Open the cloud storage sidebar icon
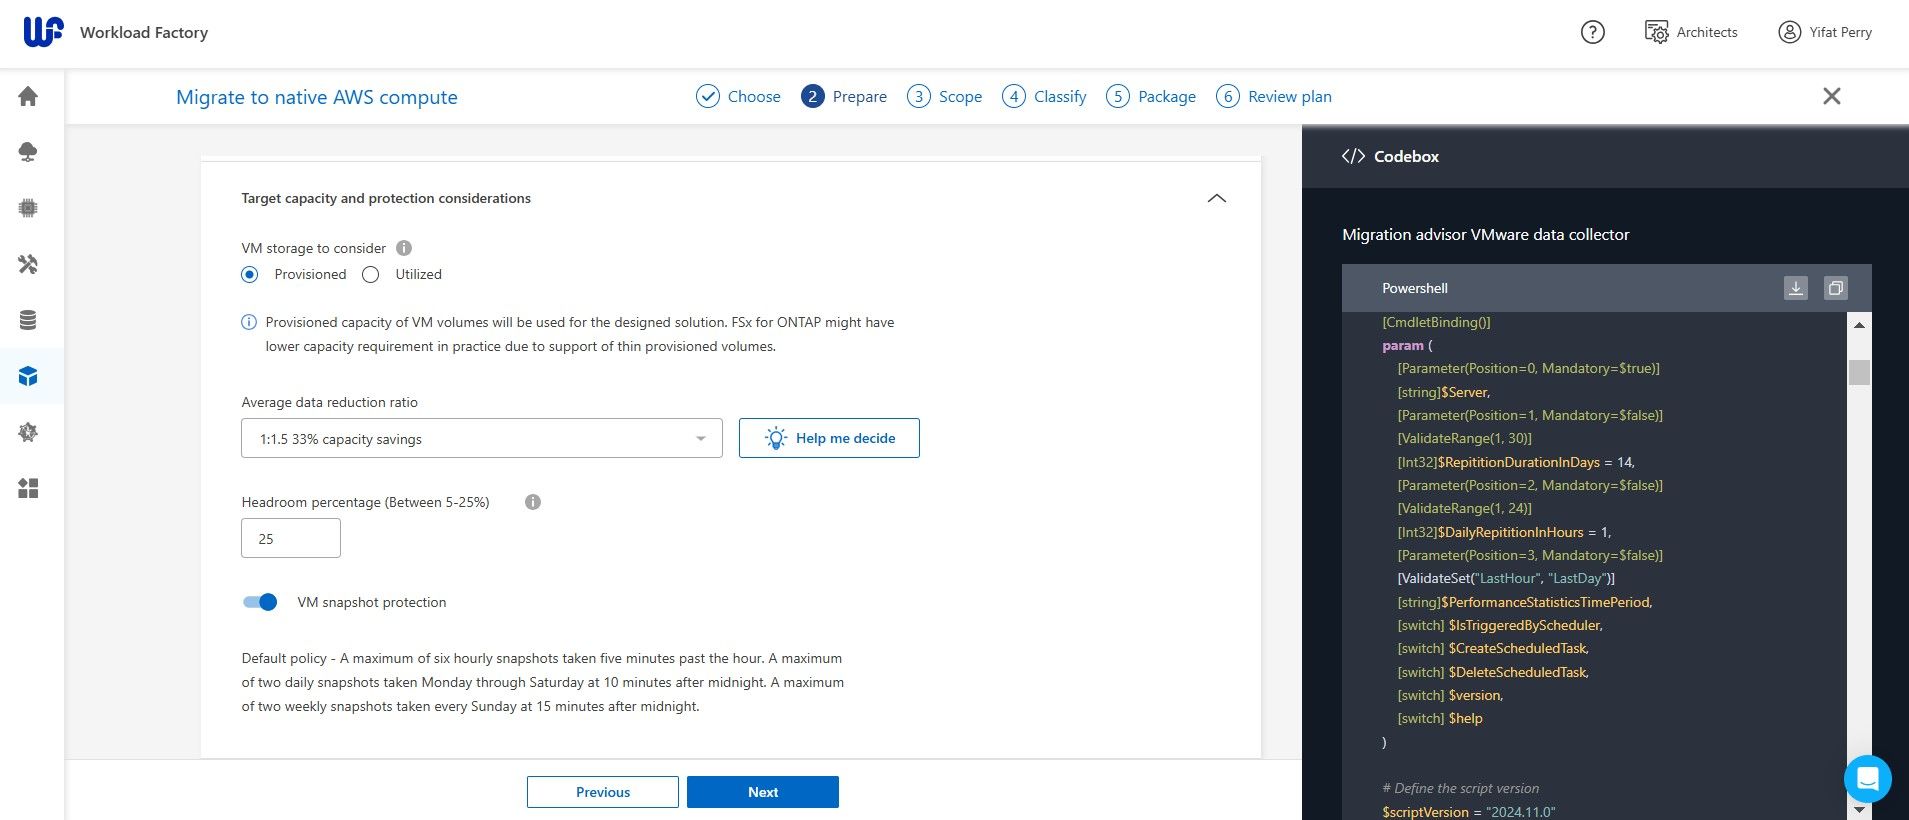 (28, 152)
